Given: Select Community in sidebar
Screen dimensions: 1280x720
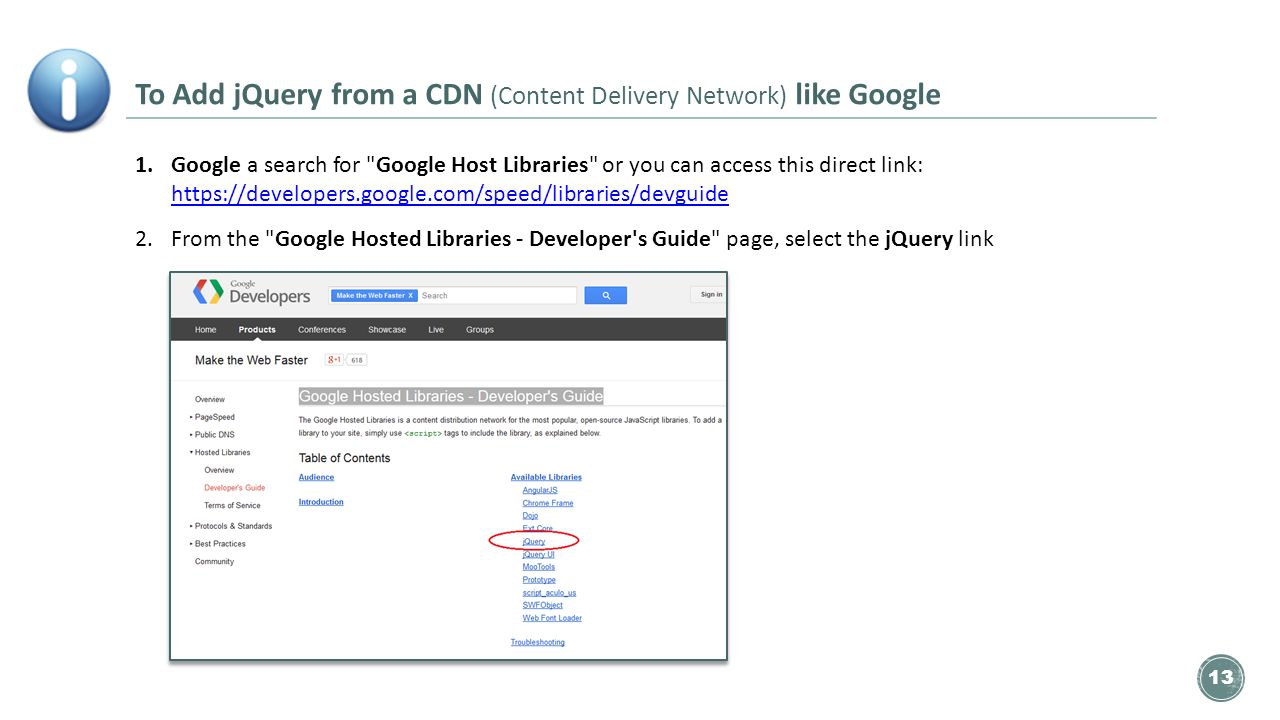Looking at the screenshot, I should click(x=214, y=562).
